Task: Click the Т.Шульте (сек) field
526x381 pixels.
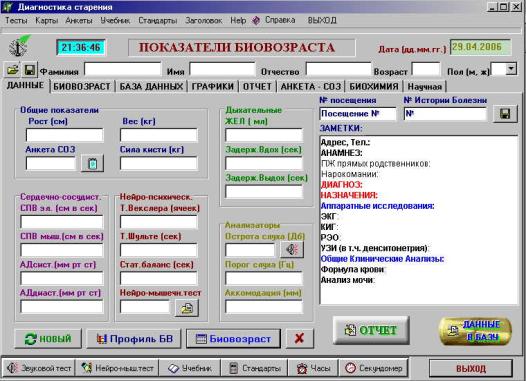Action: 159,250
